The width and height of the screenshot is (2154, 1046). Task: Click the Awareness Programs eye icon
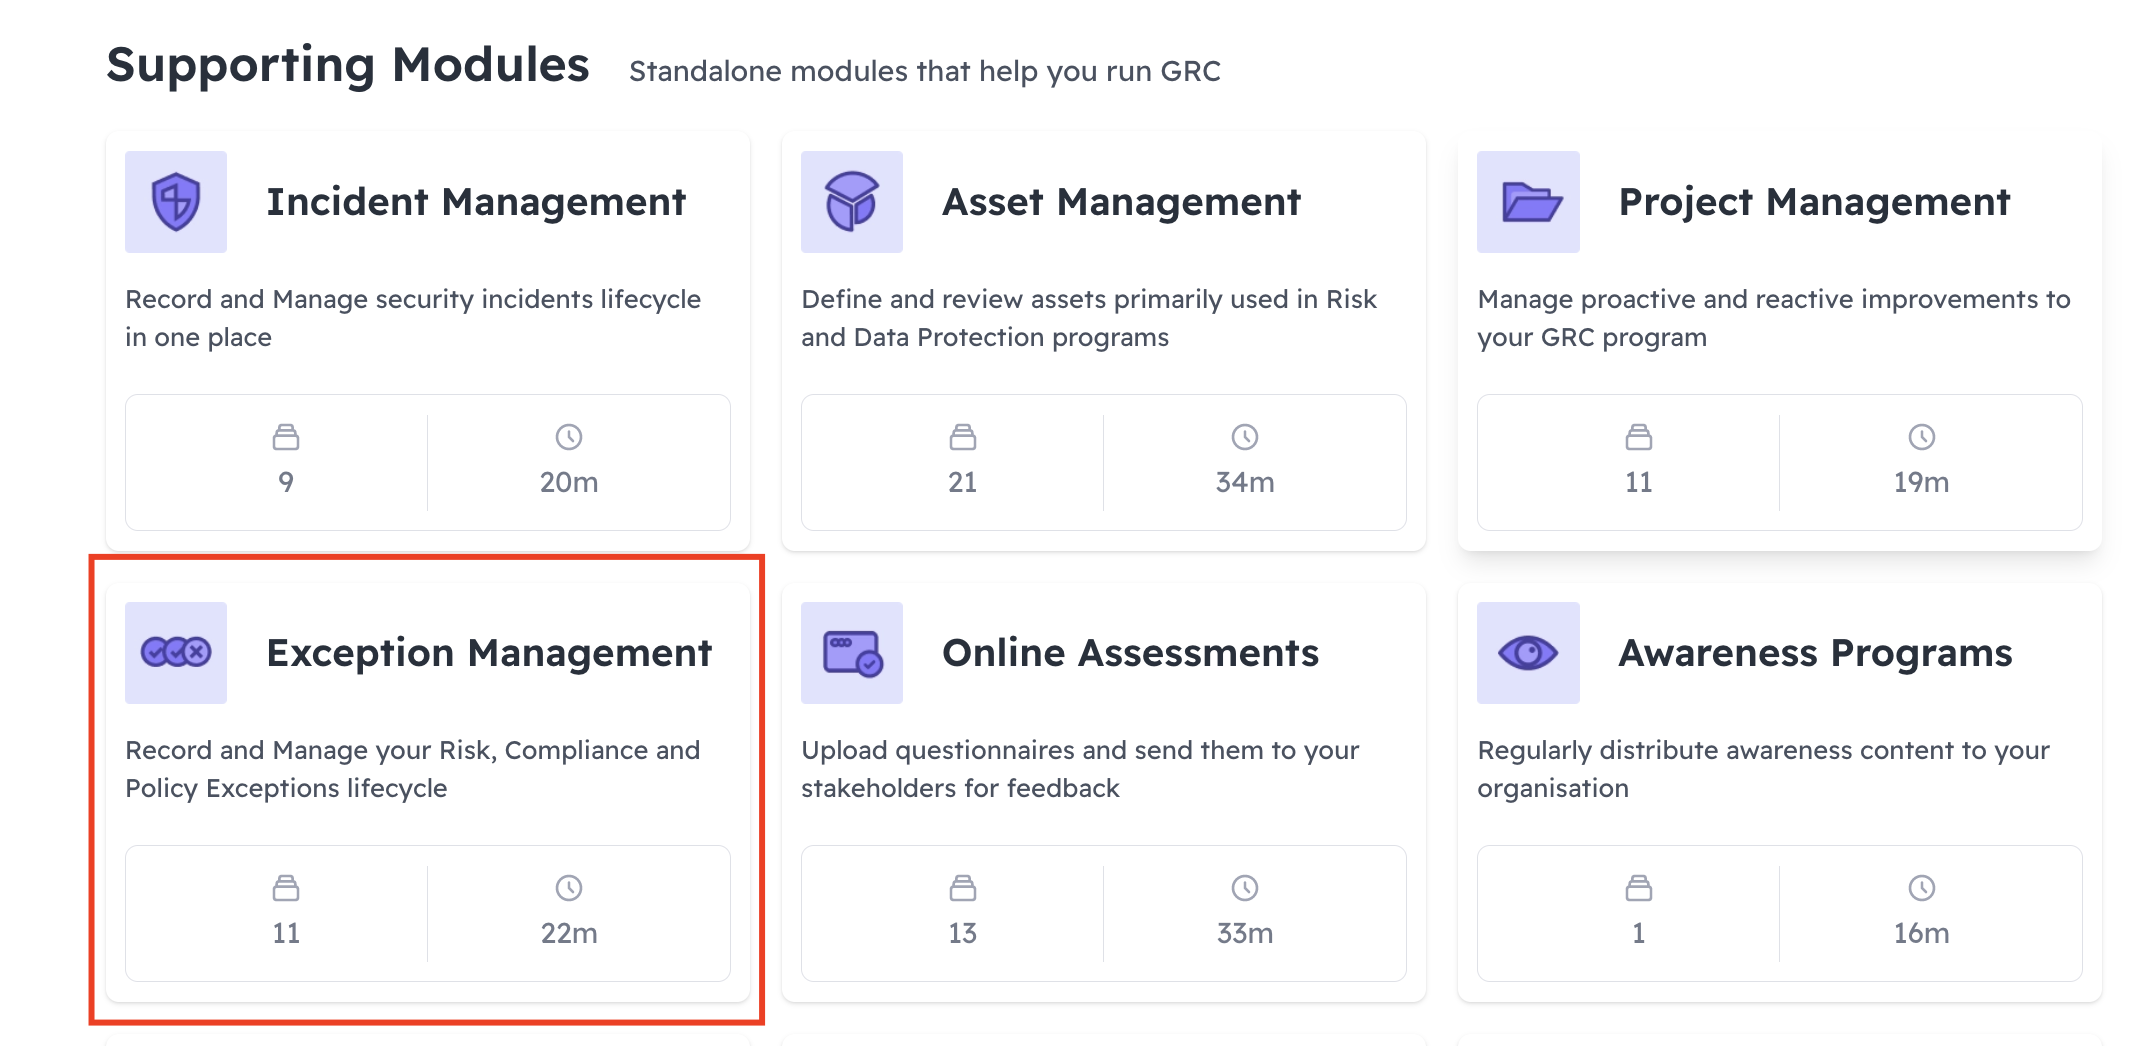(x=1527, y=652)
